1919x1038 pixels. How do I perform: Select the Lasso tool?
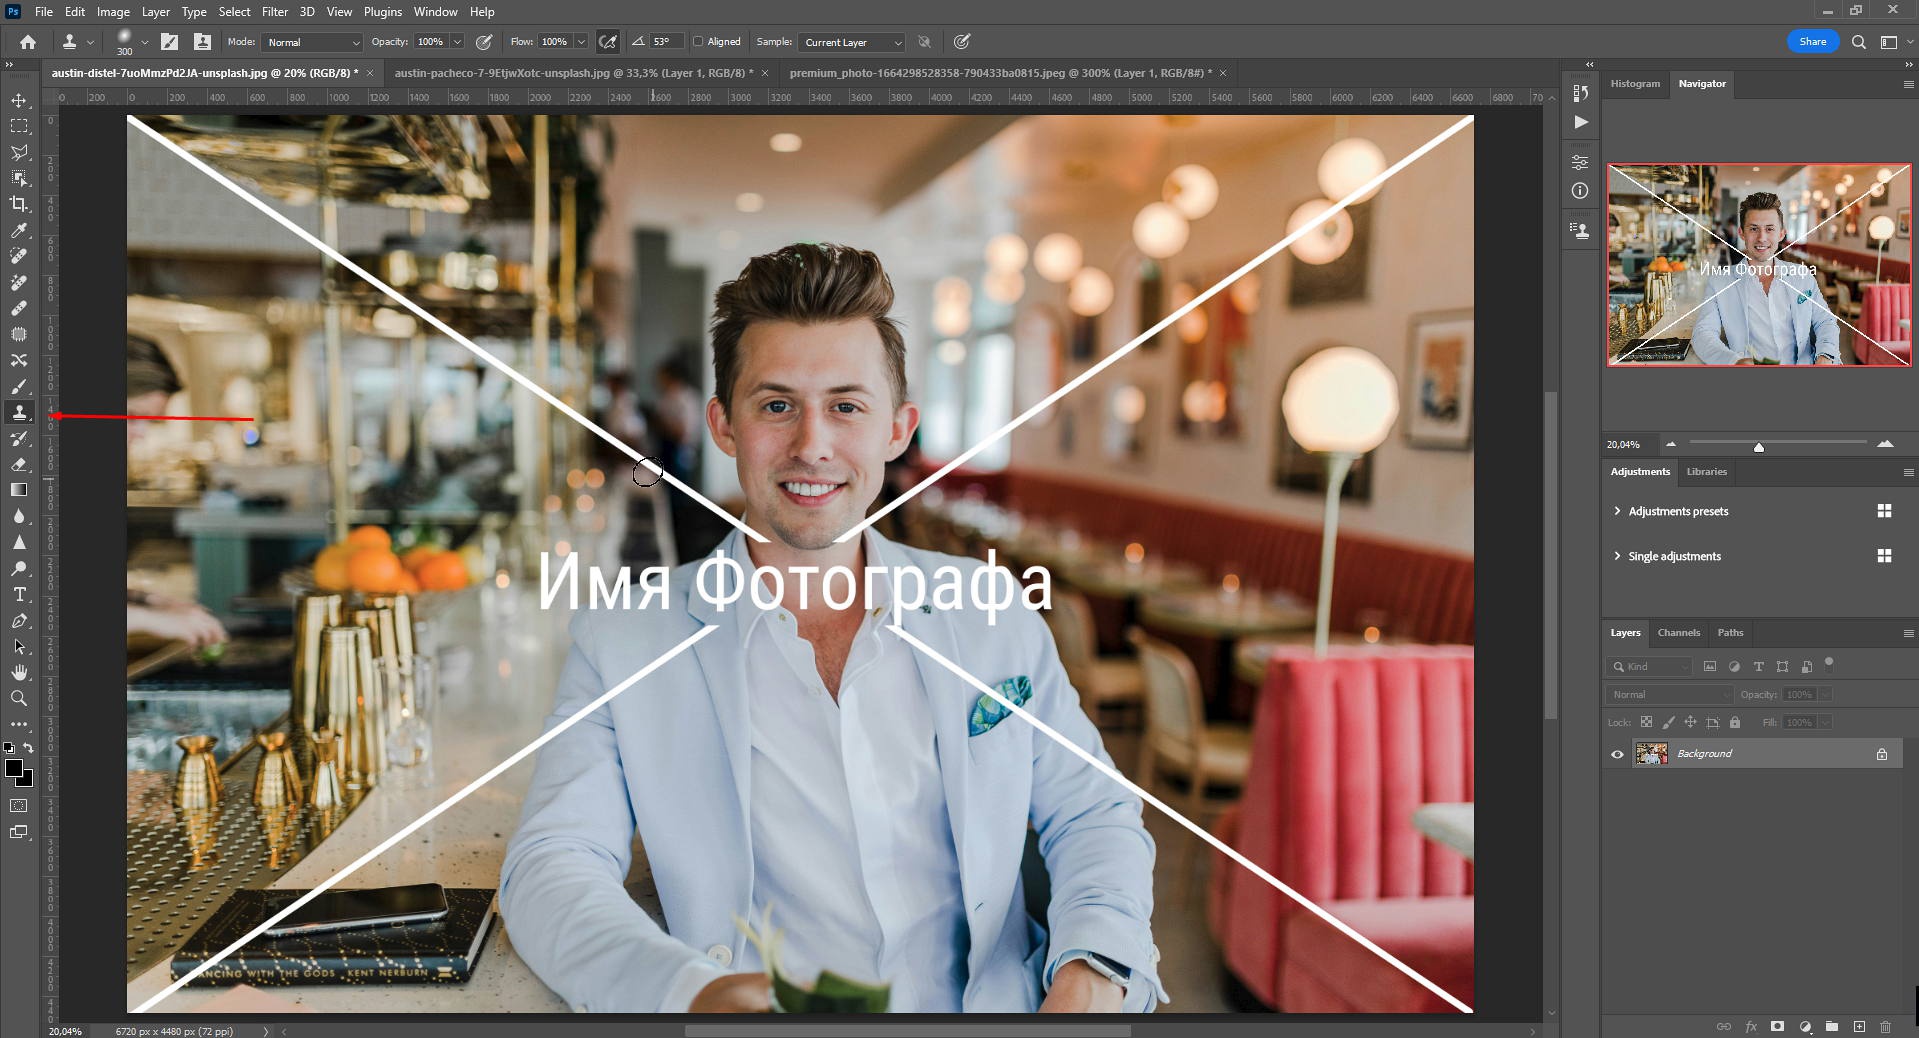click(18, 153)
